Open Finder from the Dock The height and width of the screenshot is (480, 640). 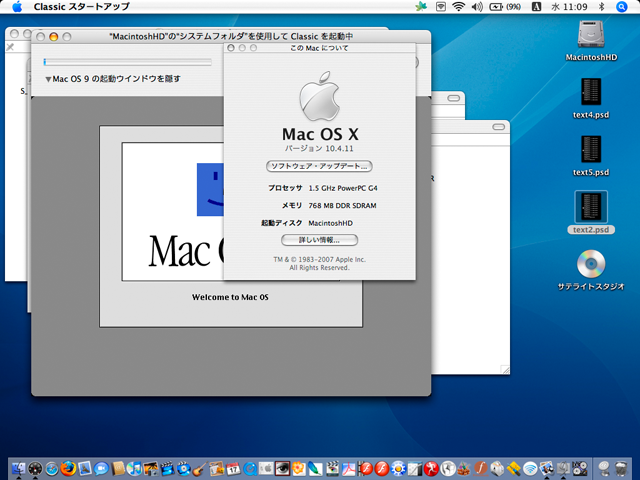pos(19,469)
